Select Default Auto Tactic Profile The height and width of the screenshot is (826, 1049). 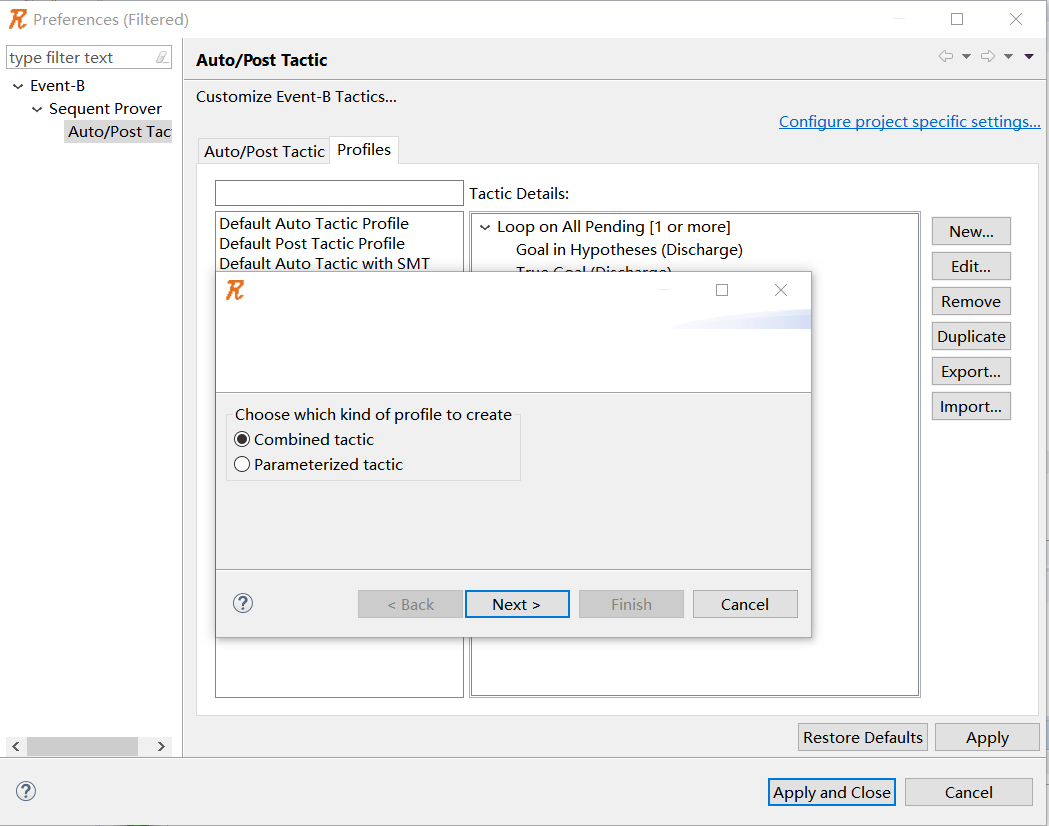point(314,223)
